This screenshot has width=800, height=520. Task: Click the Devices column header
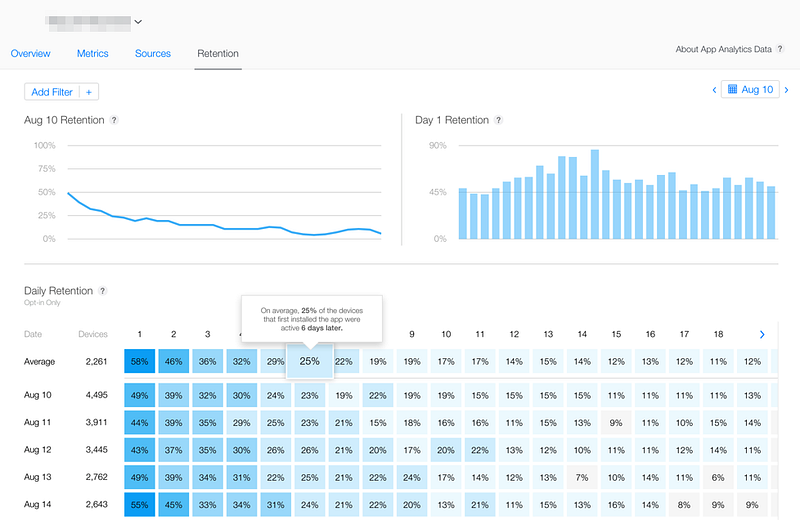pyautogui.click(x=93, y=334)
